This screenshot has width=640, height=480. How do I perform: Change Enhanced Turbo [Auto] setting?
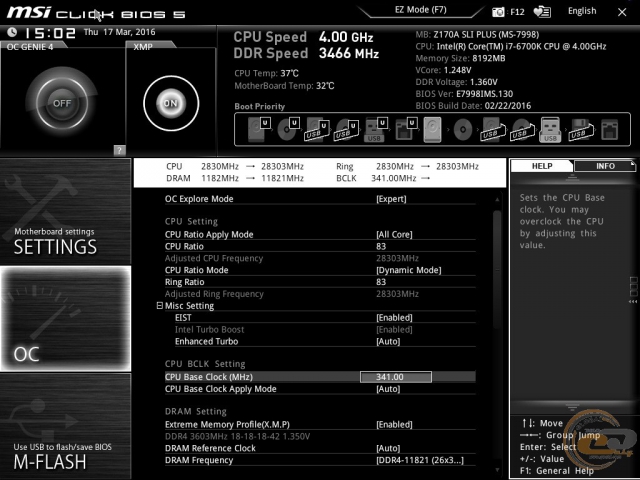point(325,341)
